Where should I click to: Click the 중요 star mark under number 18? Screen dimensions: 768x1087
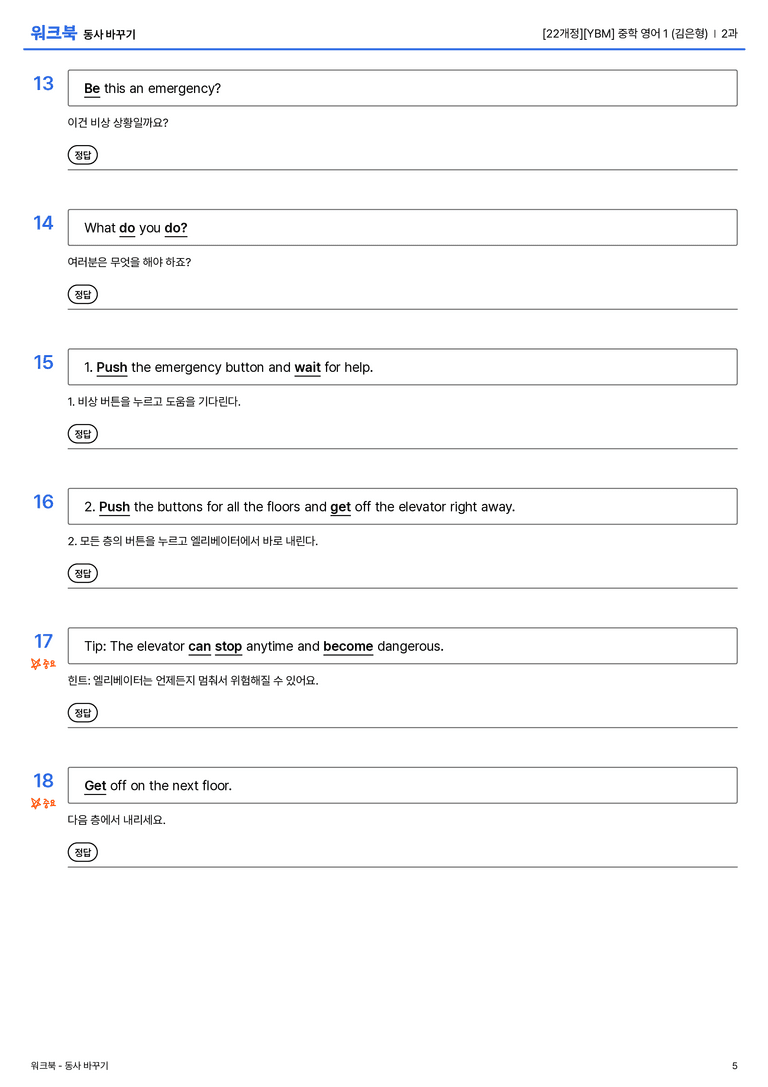(x=43, y=803)
